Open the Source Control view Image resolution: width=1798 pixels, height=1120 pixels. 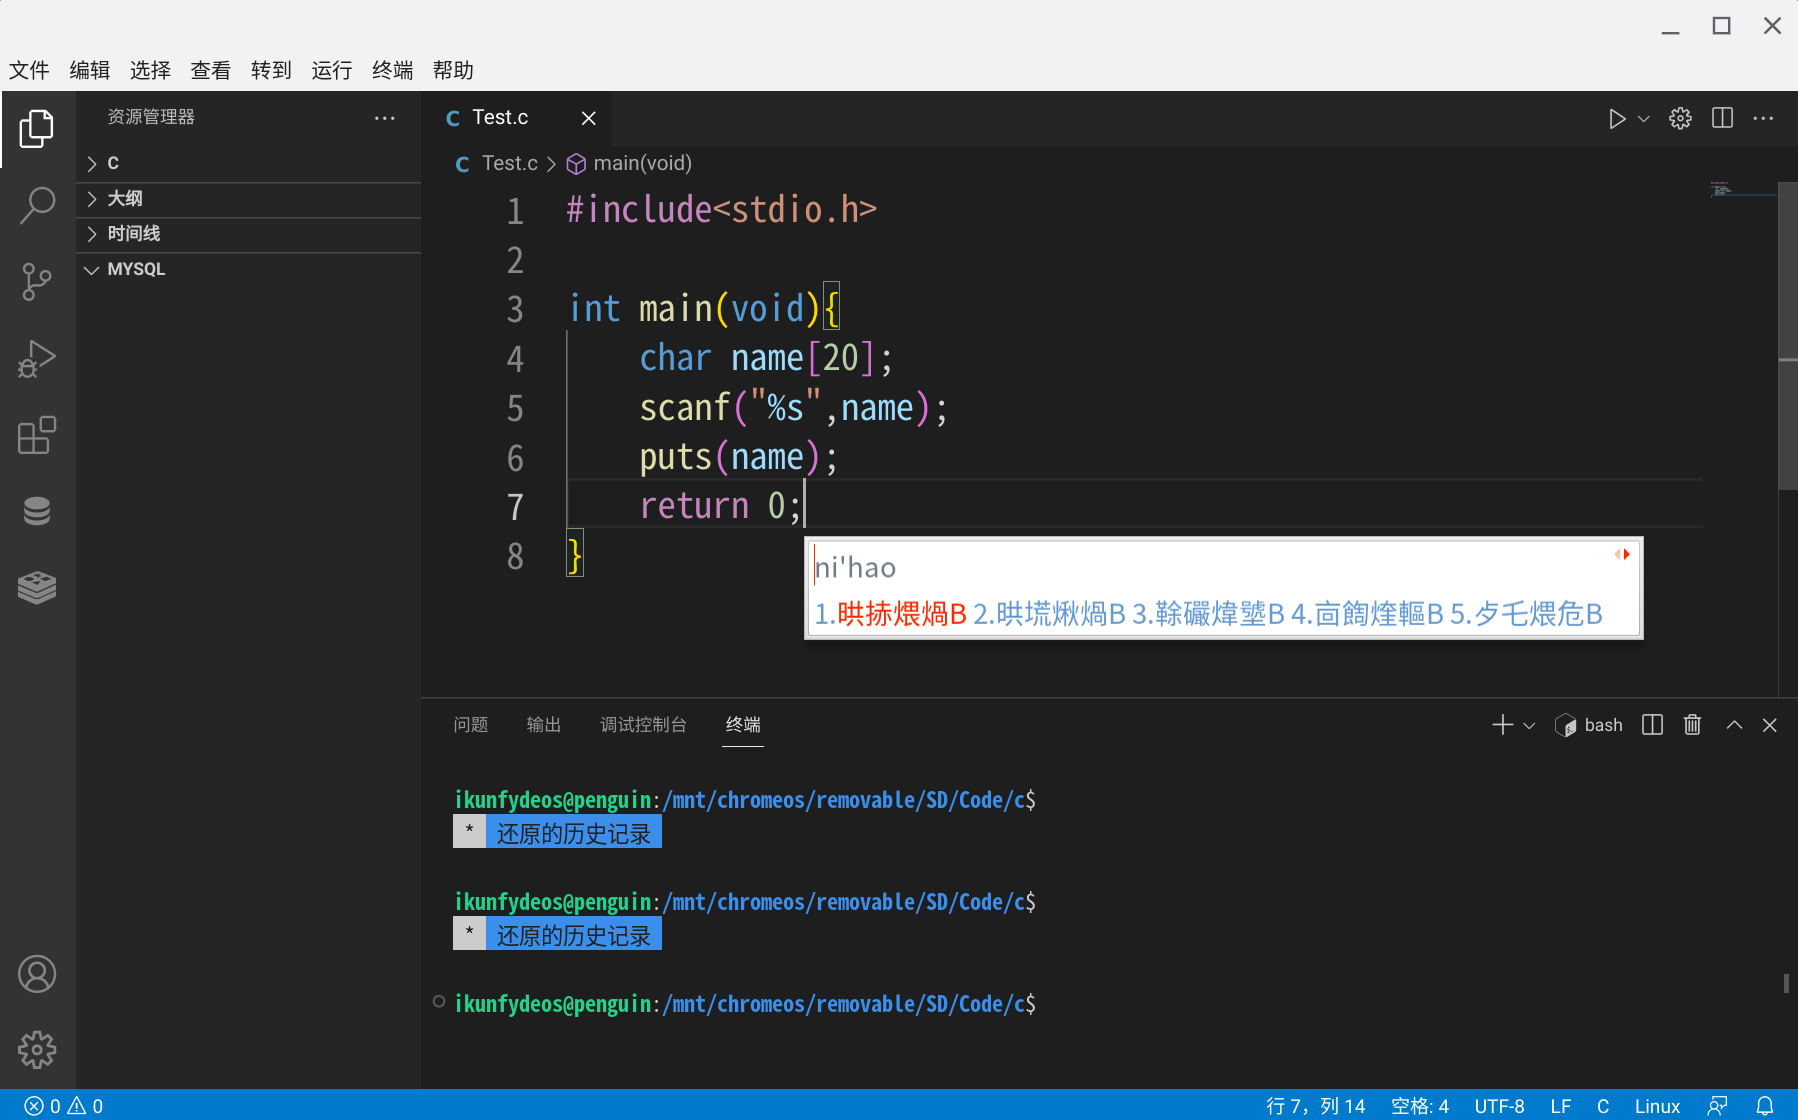37,282
